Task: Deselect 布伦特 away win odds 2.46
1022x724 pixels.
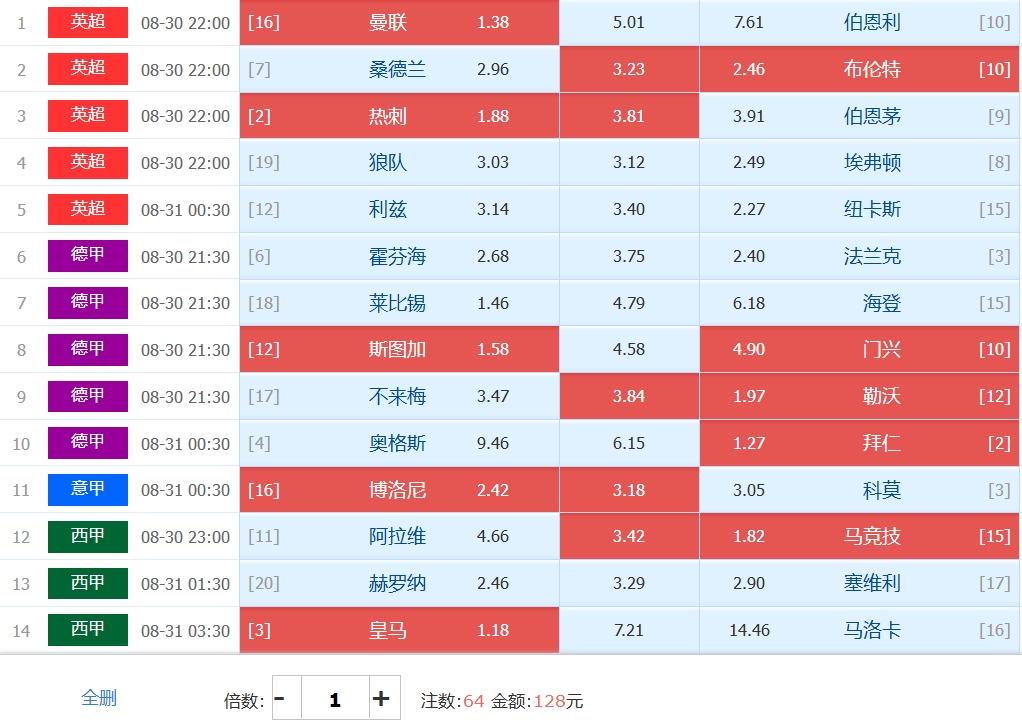Action: (859, 69)
